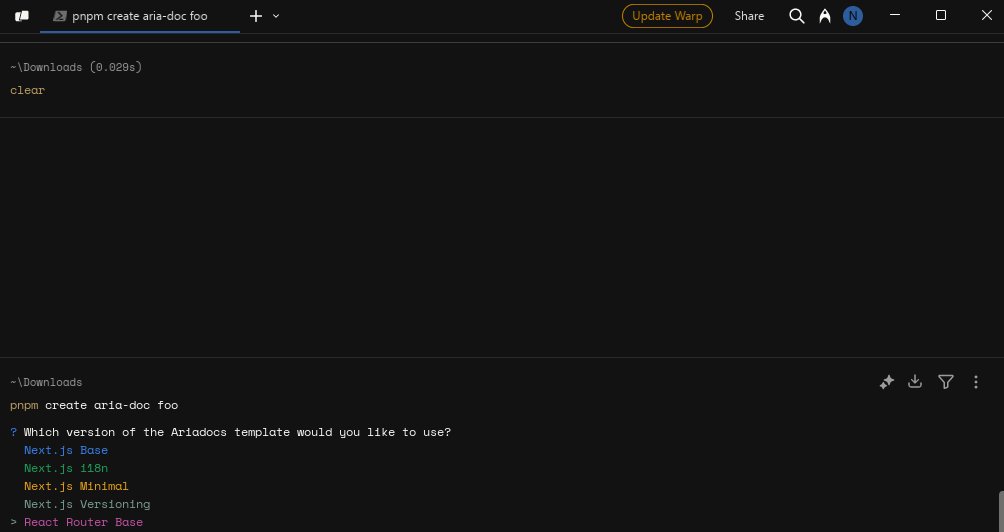Click the '~\Downloads (0.029s)' block header

(x=76, y=67)
